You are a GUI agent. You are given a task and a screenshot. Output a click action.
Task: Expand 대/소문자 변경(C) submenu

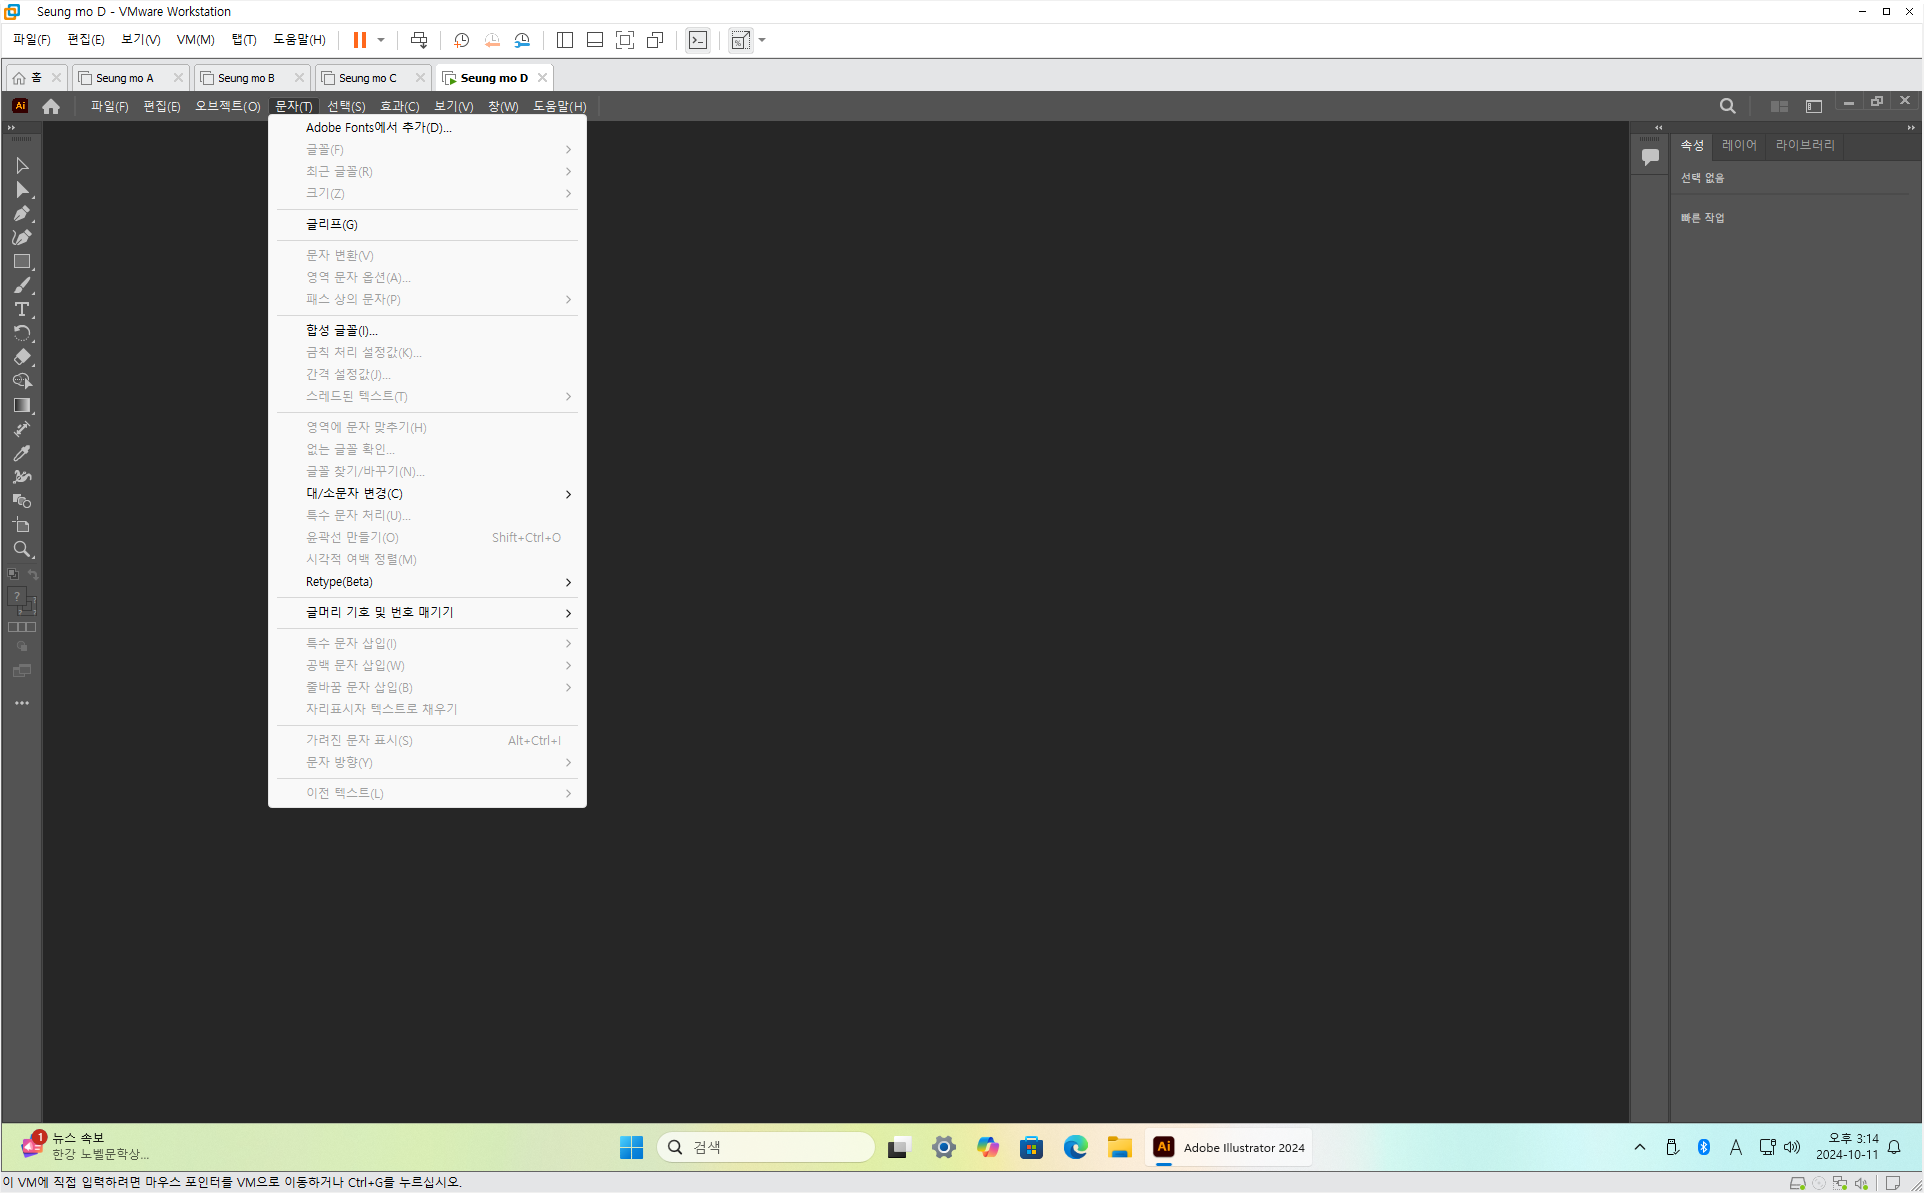pos(427,493)
